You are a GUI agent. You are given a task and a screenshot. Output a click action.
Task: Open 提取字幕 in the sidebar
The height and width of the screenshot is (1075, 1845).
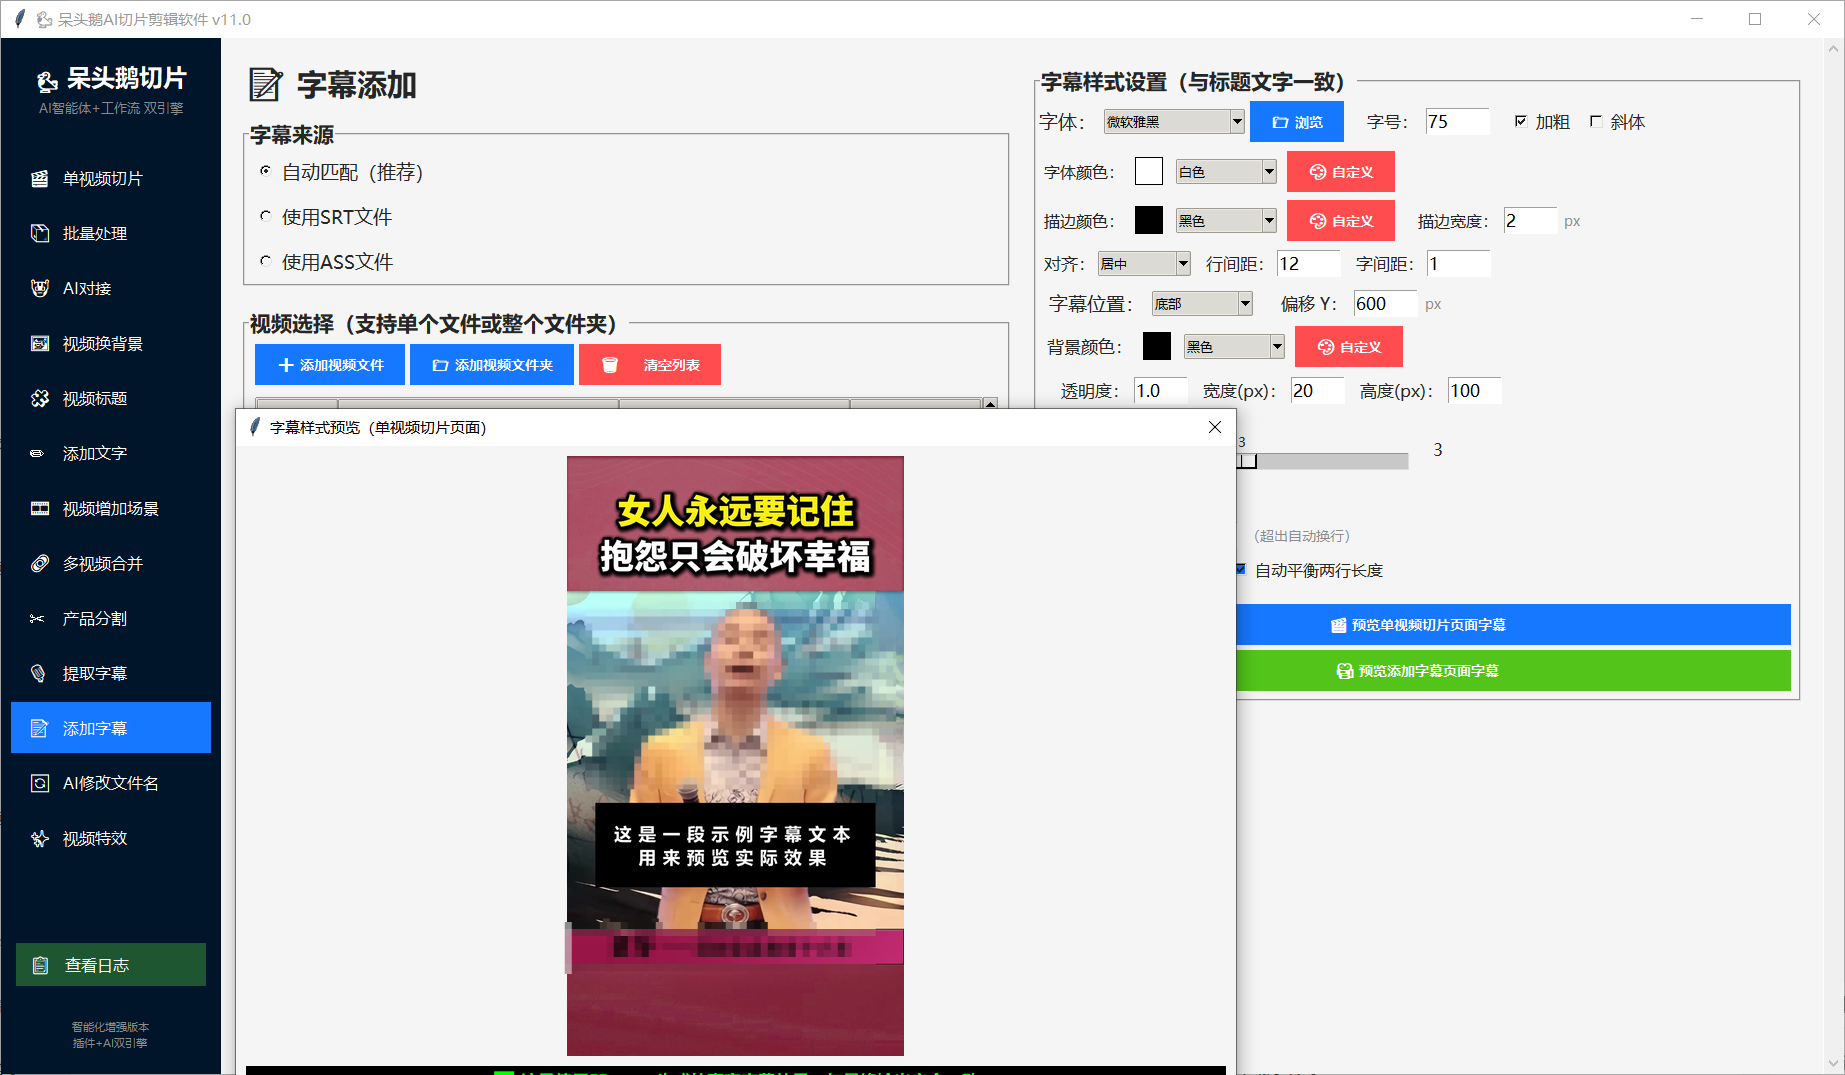(x=94, y=674)
